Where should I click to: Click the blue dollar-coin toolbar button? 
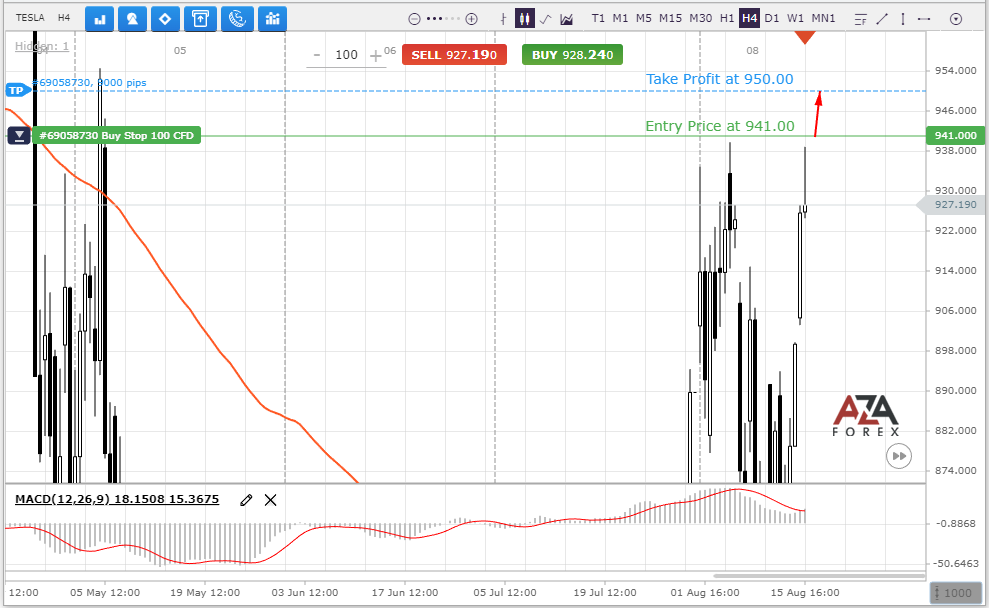[x=237, y=19]
